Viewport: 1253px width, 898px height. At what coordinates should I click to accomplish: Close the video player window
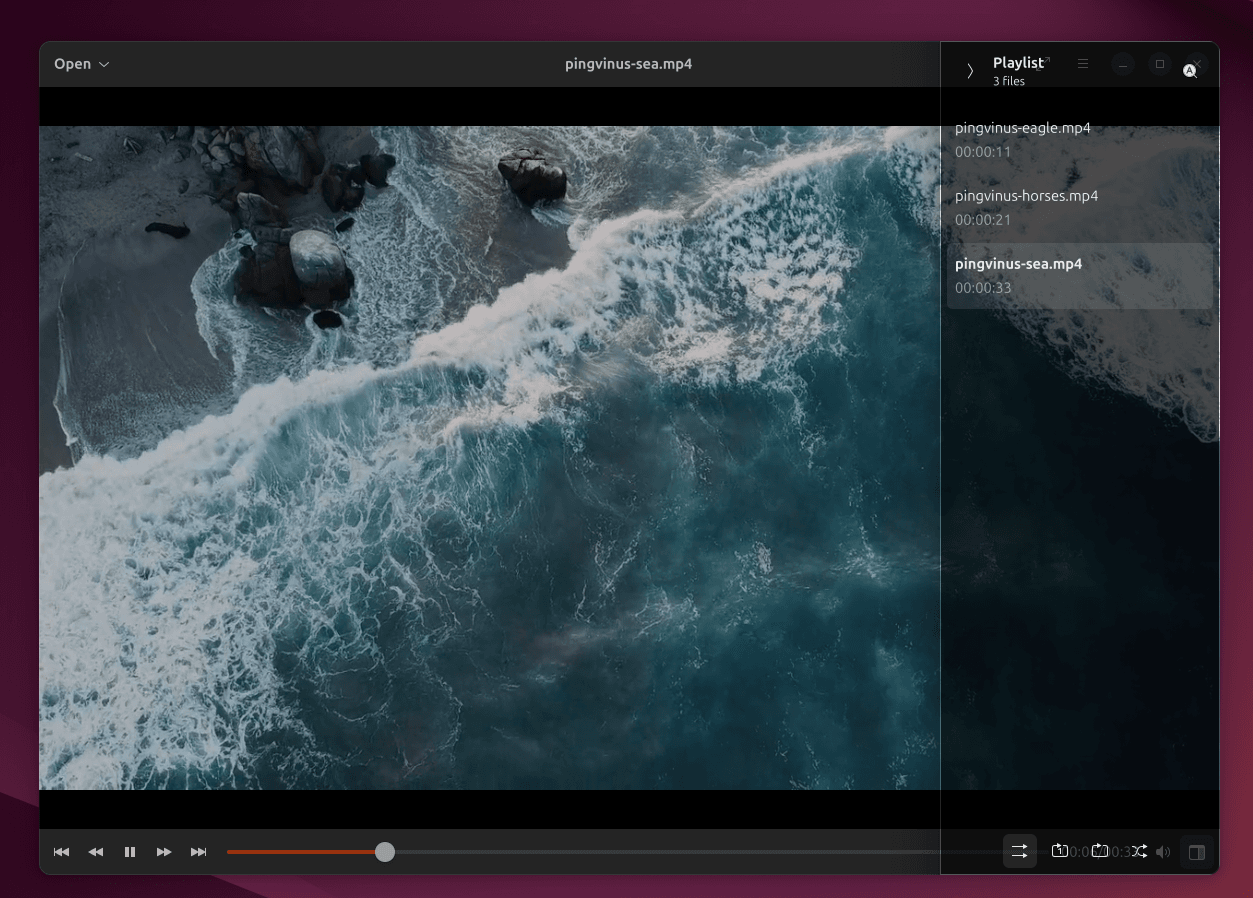(1196, 64)
